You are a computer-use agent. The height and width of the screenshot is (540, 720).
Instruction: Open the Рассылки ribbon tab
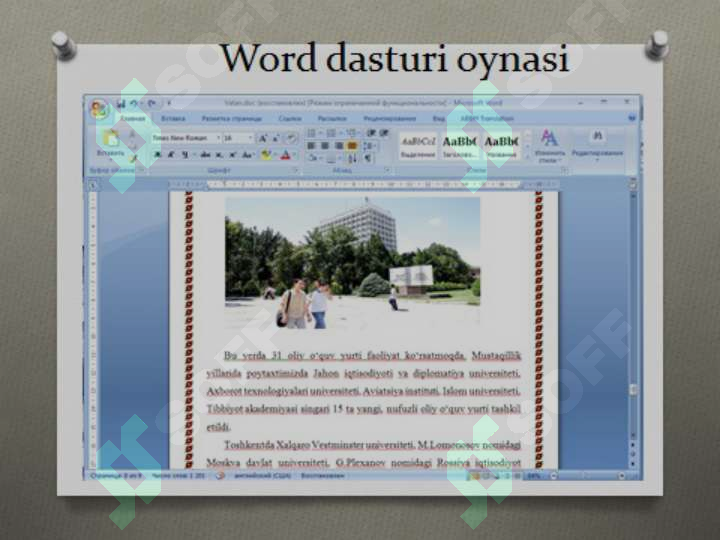(x=332, y=118)
